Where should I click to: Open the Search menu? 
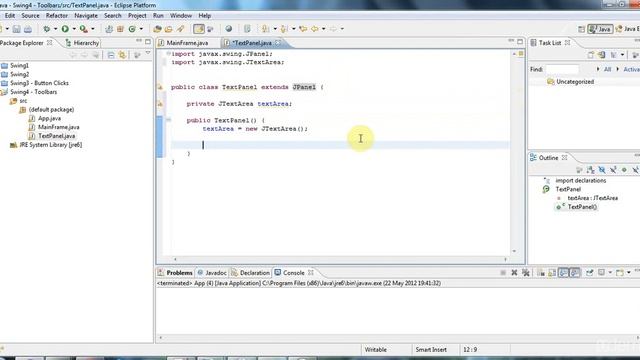click(113, 16)
